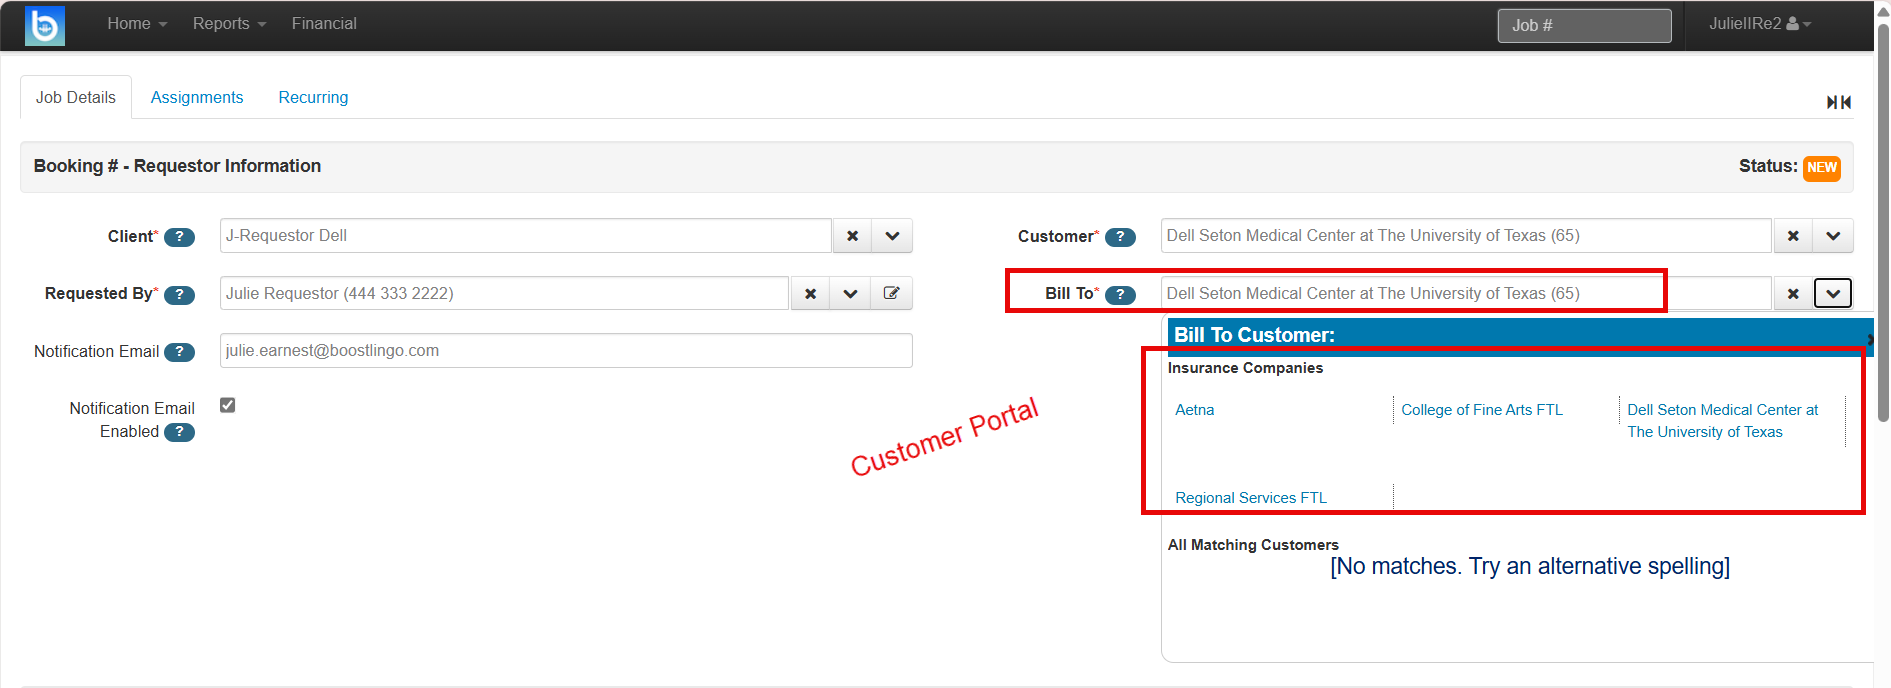
Task: Open the Reports menu
Action: click(x=229, y=24)
